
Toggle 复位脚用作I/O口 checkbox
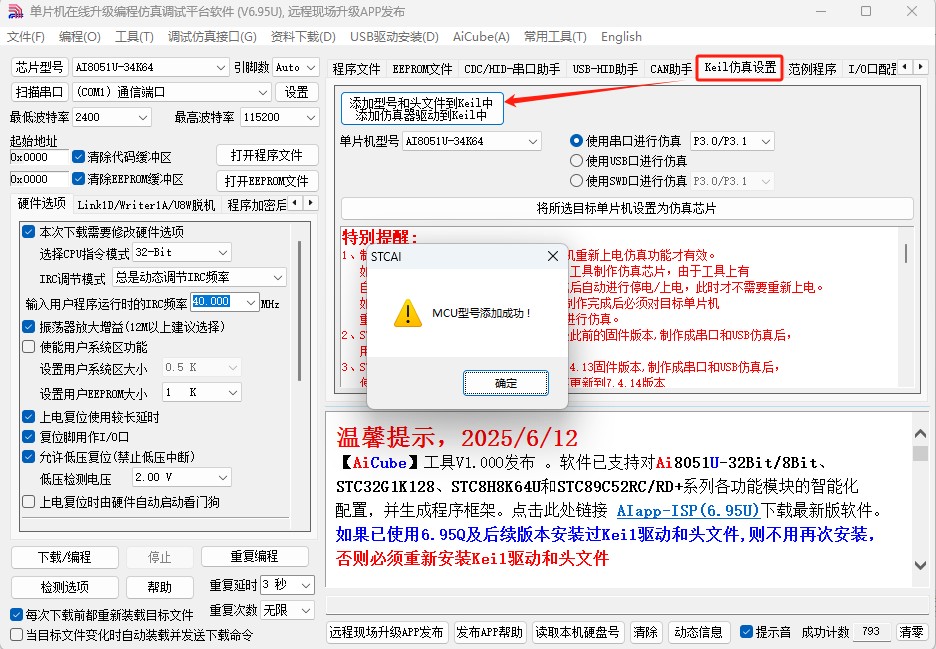tap(28, 436)
